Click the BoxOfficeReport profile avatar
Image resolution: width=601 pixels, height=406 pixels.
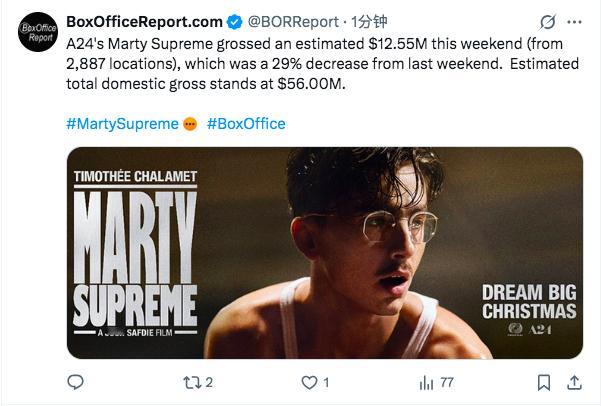point(38,32)
